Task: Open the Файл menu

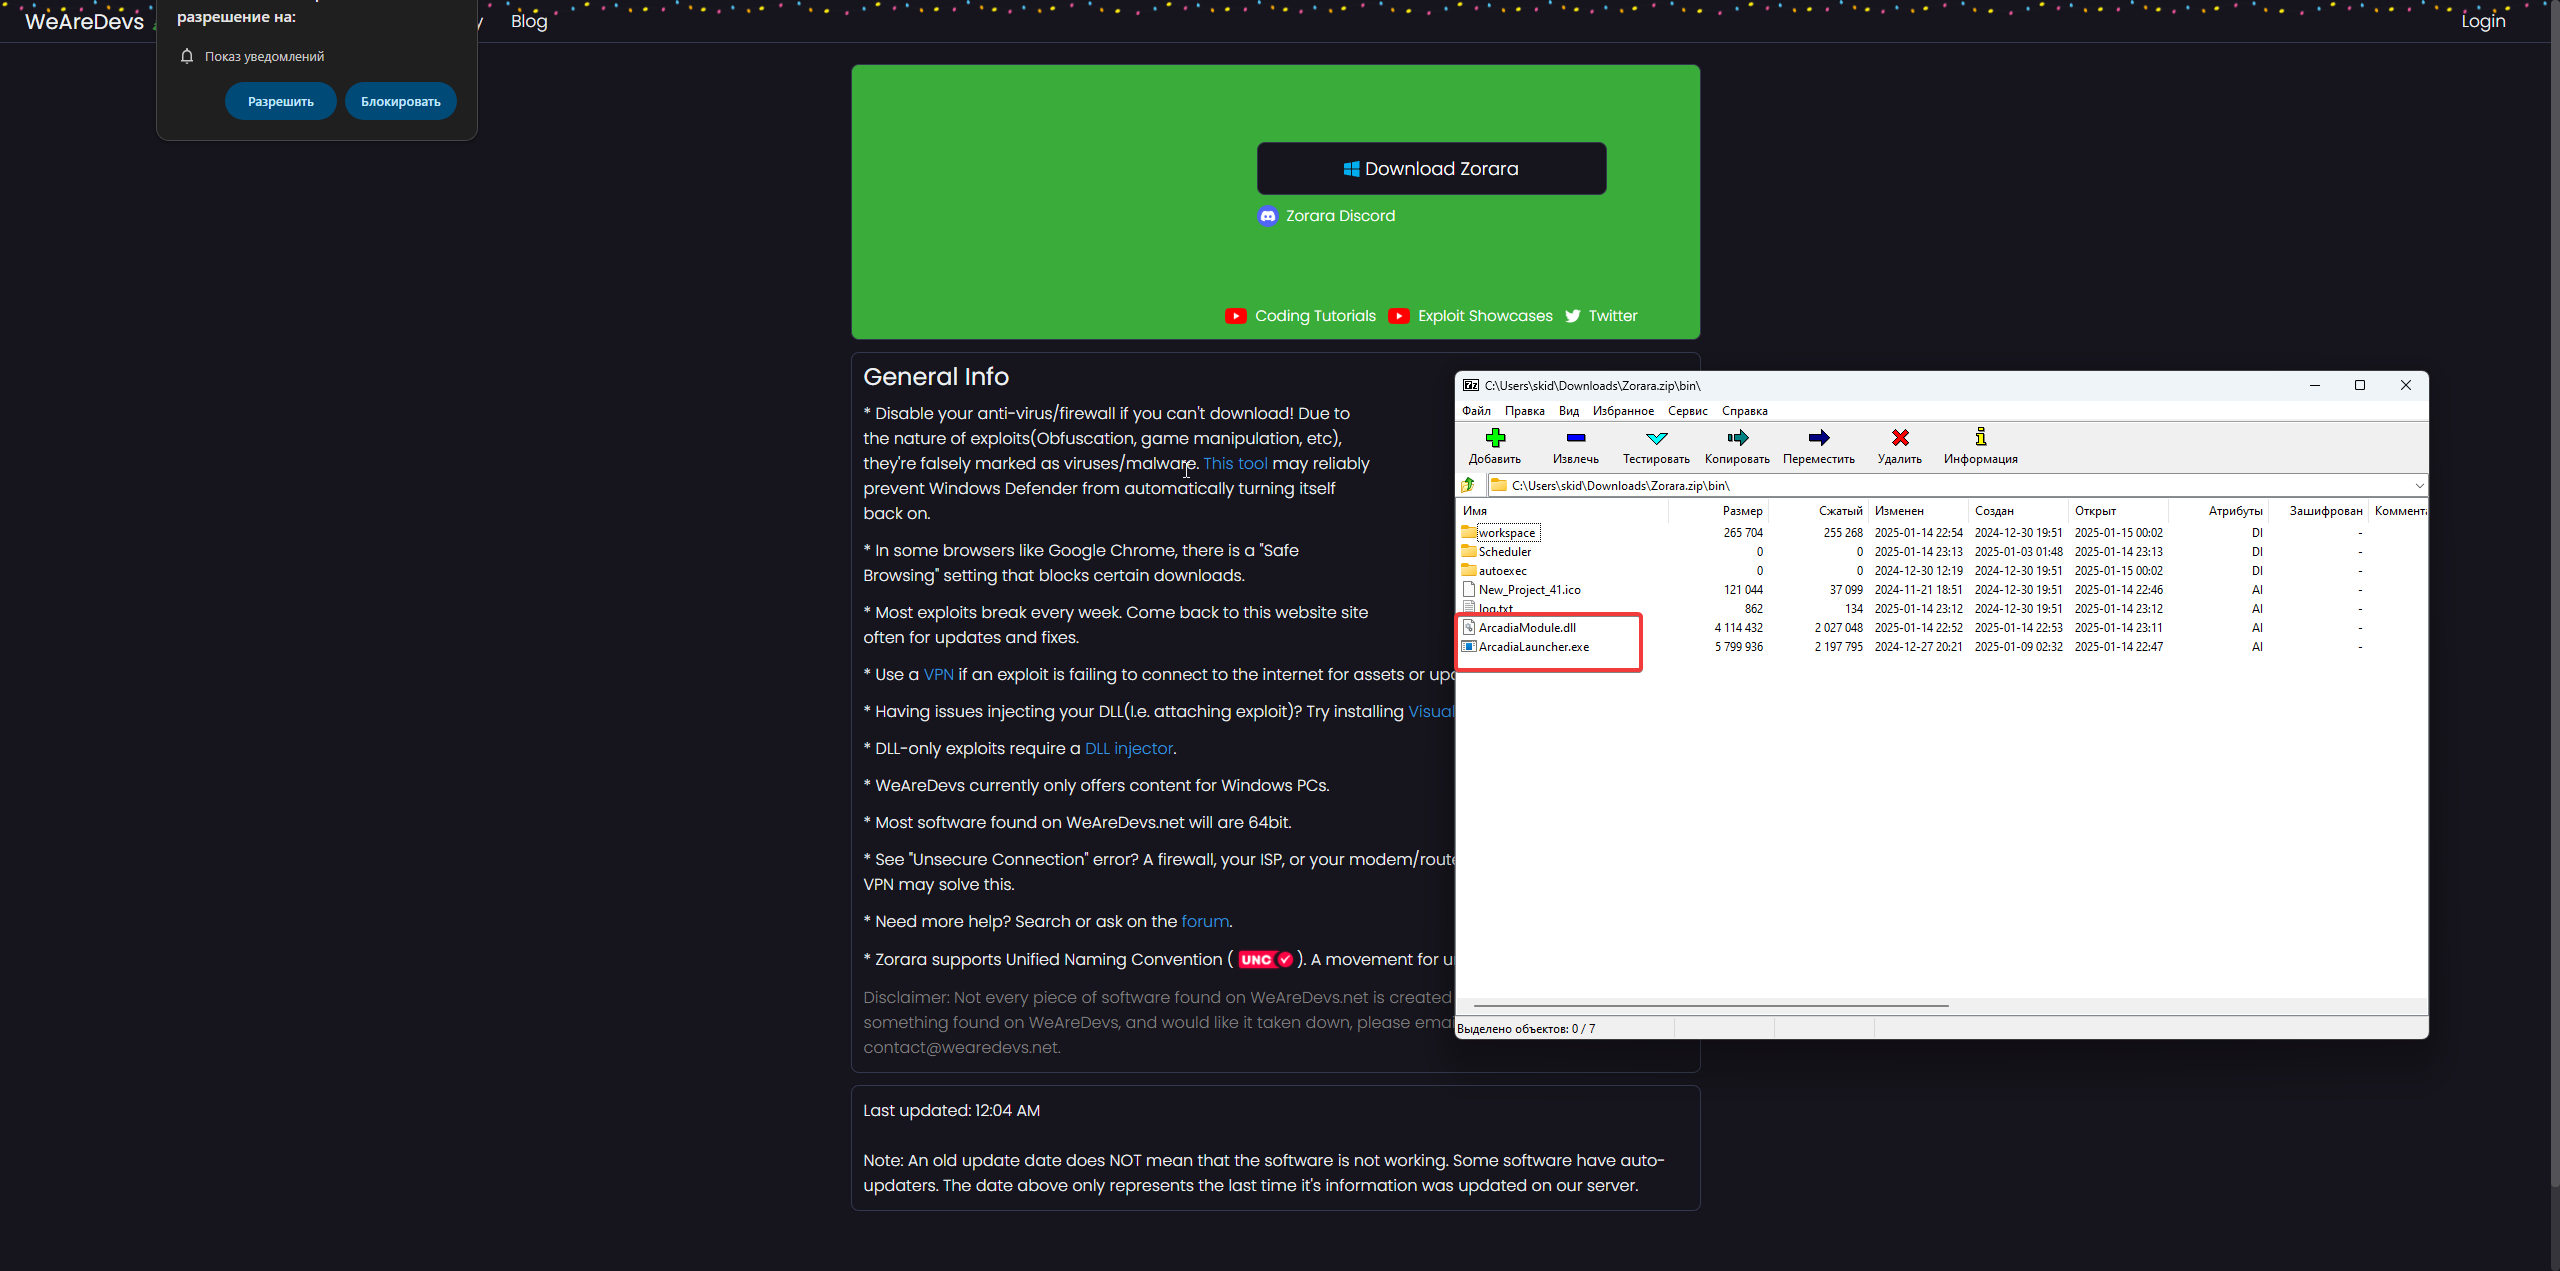Action: coord(1476,411)
